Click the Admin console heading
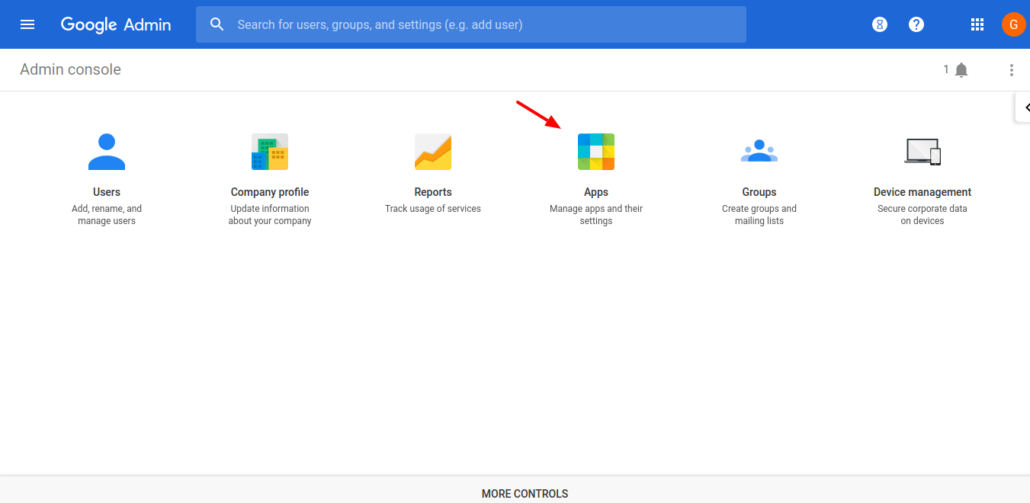1030x503 pixels. (70, 70)
